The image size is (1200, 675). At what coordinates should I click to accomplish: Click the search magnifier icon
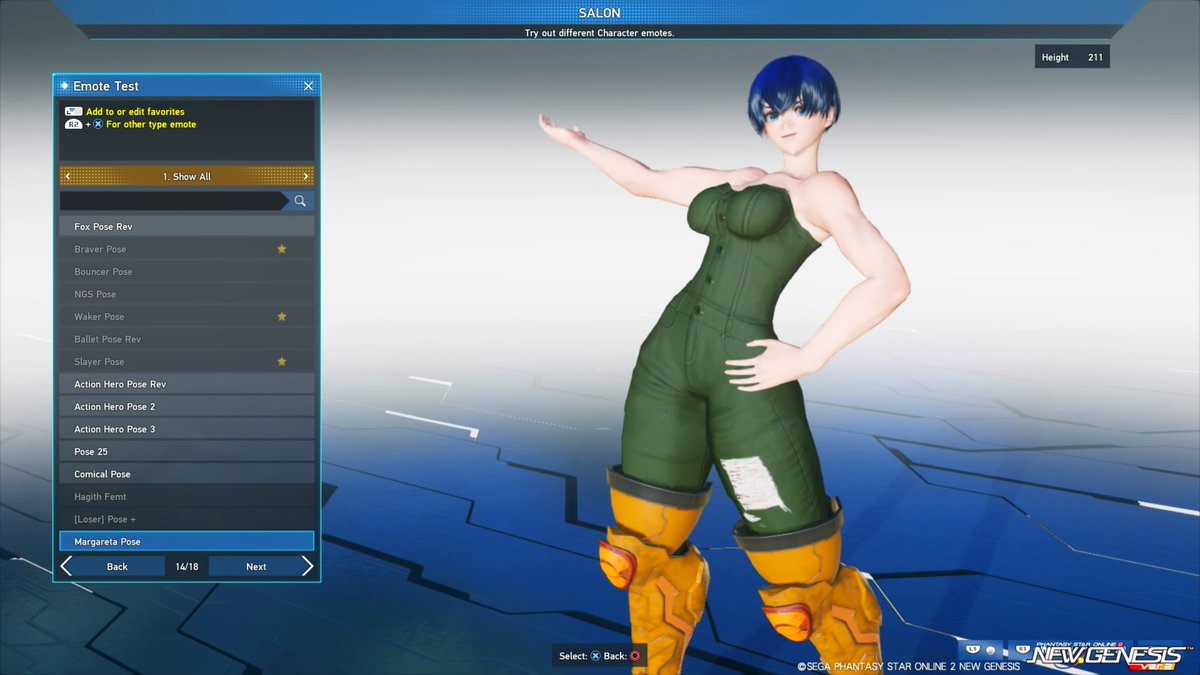coord(300,201)
